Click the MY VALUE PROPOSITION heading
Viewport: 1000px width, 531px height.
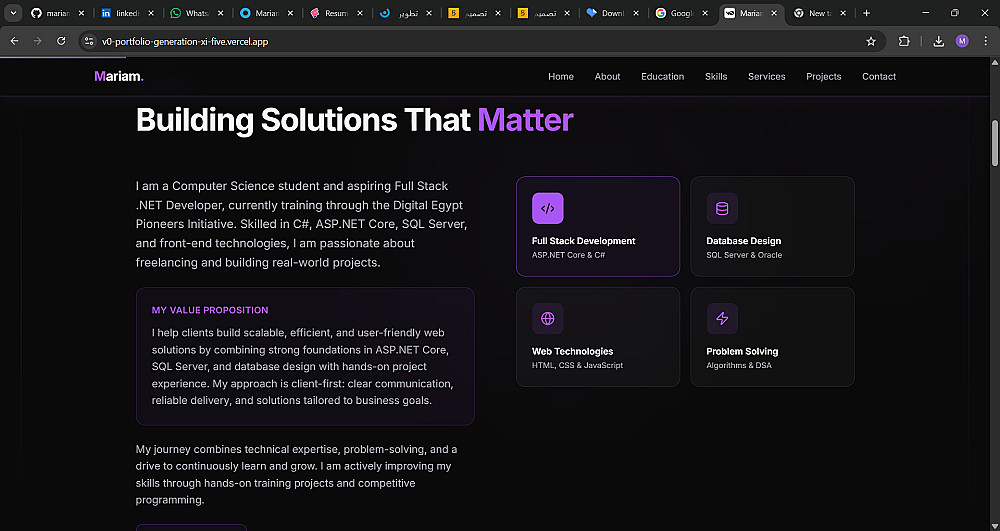pyautogui.click(x=210, y=310)
